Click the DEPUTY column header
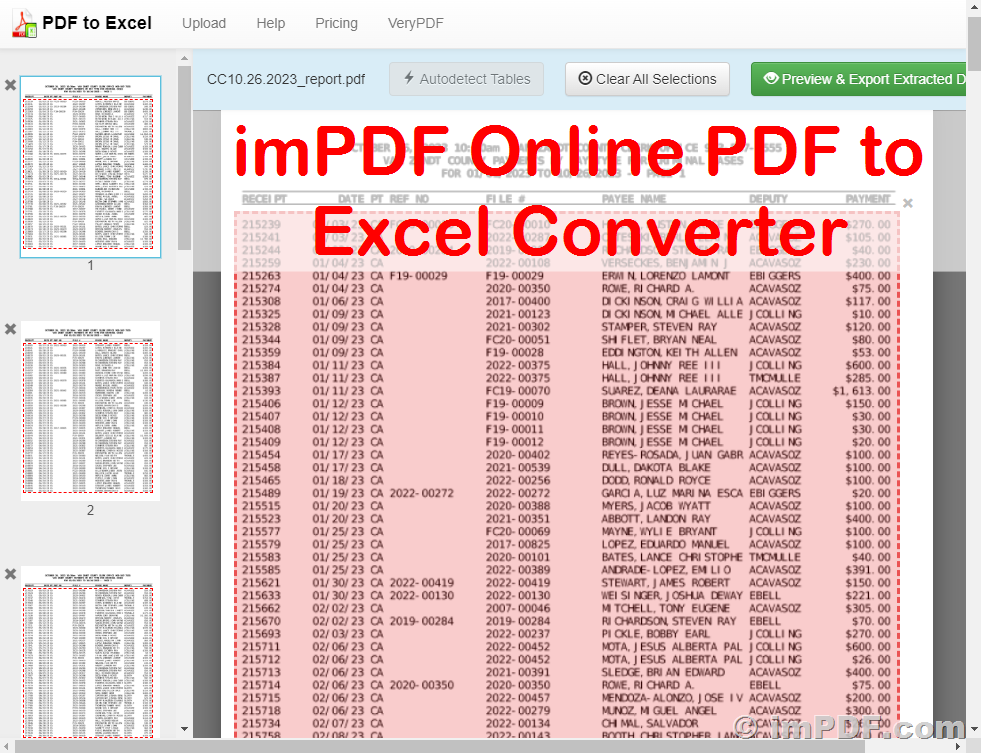This screenshot has width=981, height=753. click(x=769, y=199)
